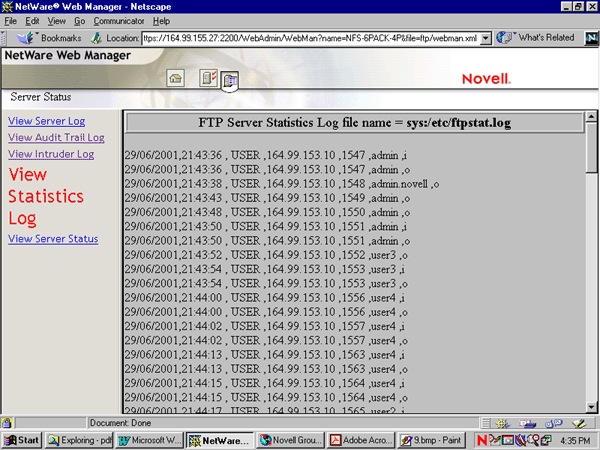Select the highlighted Server Status icon
Image resolution: width=600 pixels, height=450 pixels.
230,80
